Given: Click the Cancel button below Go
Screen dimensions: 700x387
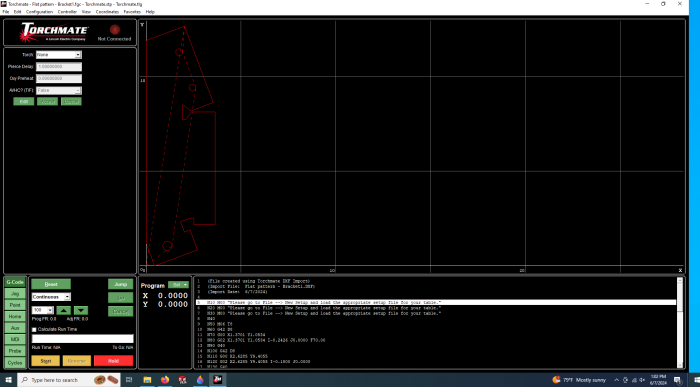Looking at the screenshot, I should [121, 311].
